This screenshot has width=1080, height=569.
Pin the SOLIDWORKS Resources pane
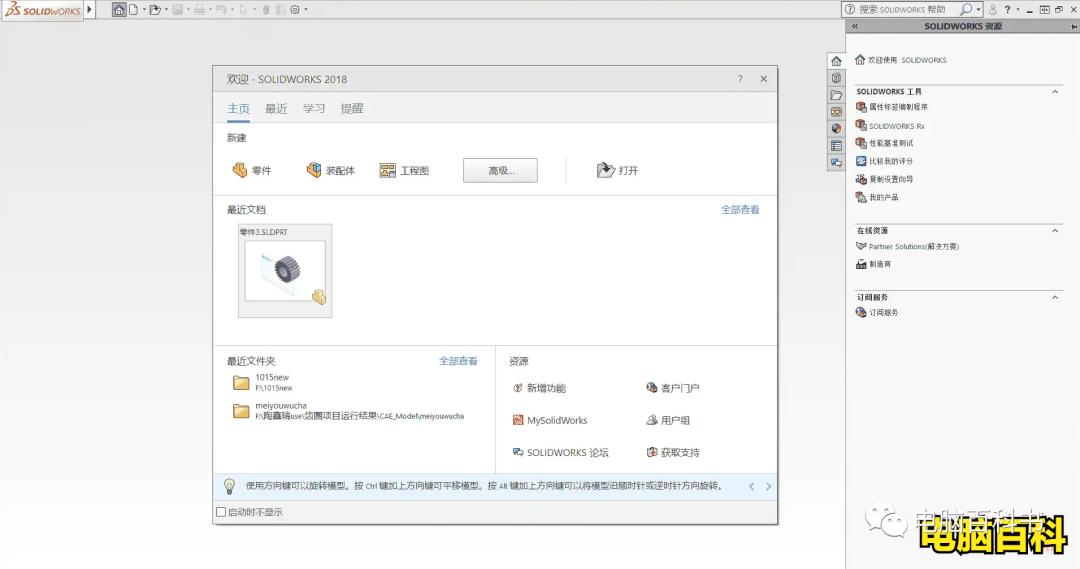(x=1074, y=26)
